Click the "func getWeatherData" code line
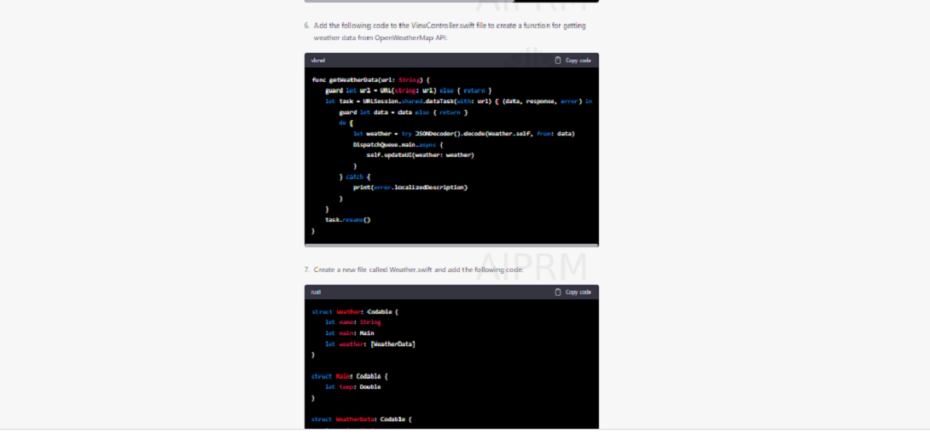The height and width of the screenshot is (434, 930). [370, 79]
